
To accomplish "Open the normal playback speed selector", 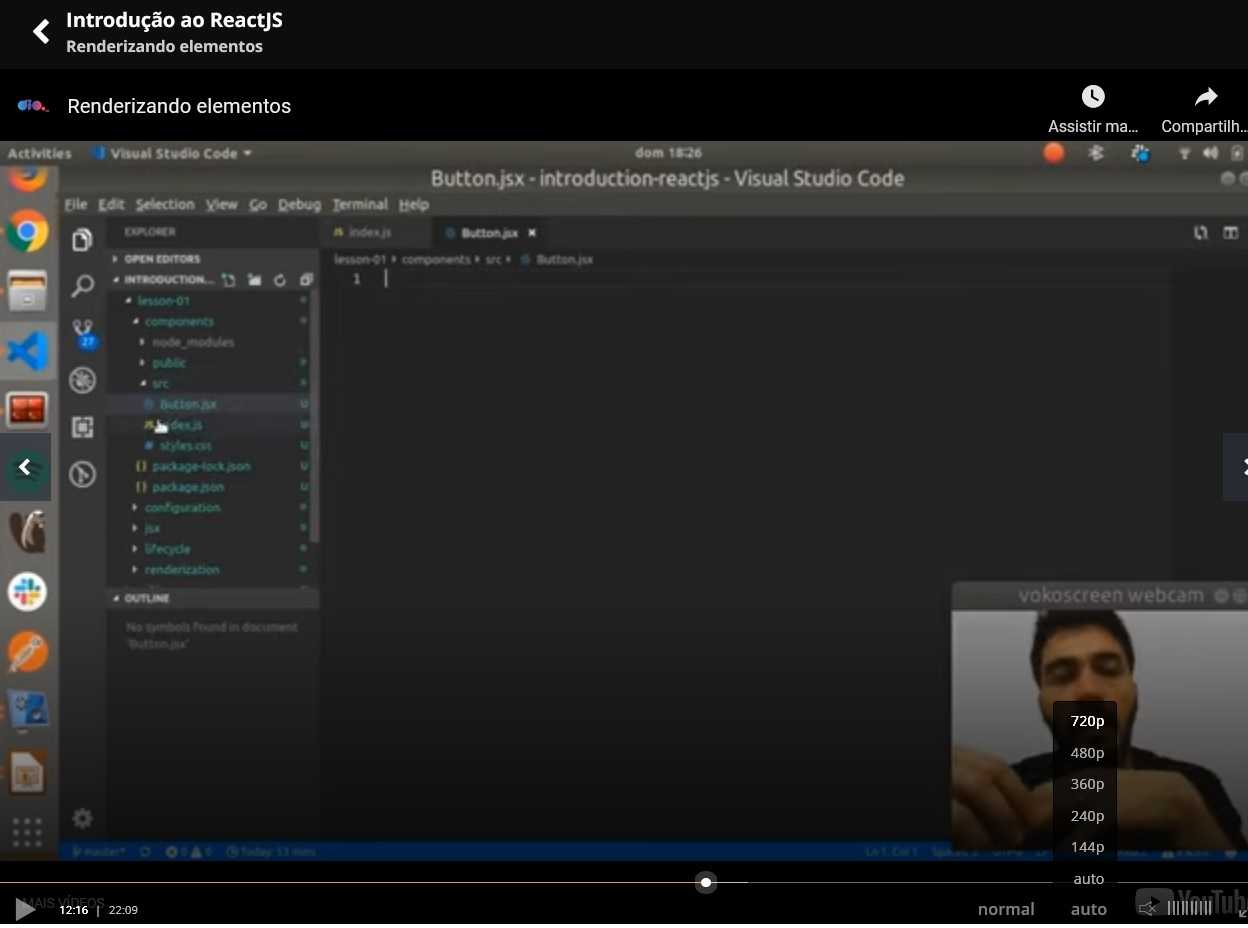I will pos(1006,909).
